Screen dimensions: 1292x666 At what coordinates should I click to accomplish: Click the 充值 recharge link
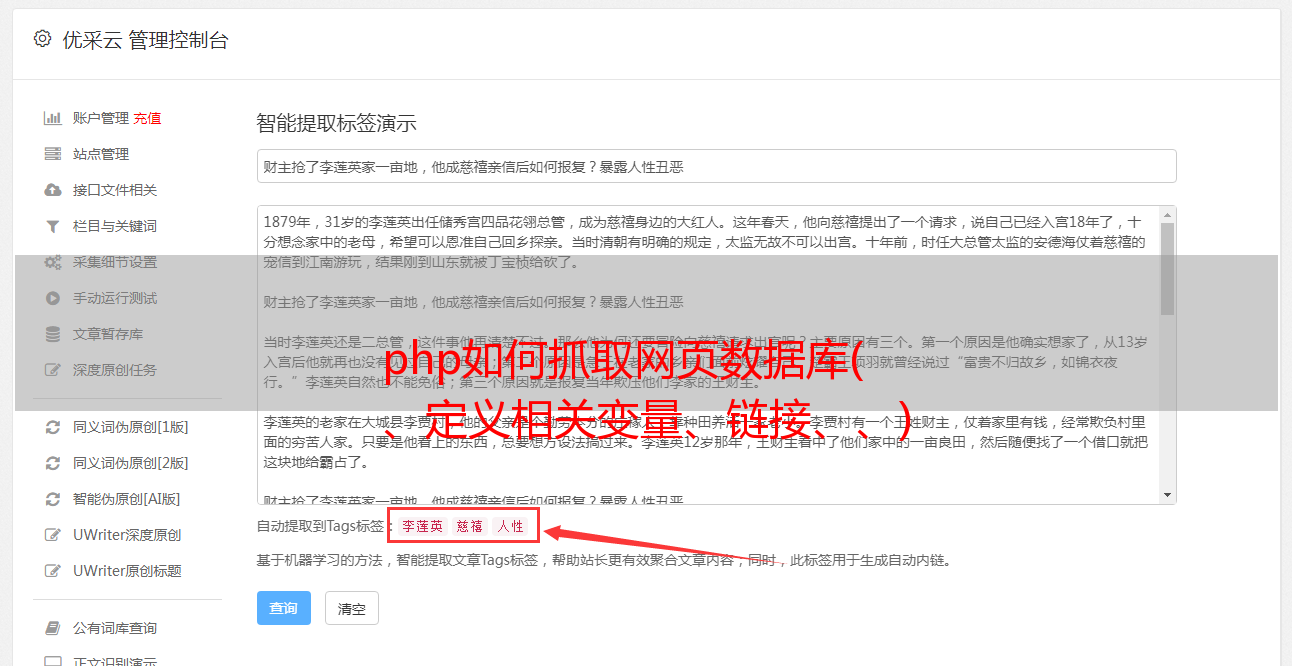147,118
